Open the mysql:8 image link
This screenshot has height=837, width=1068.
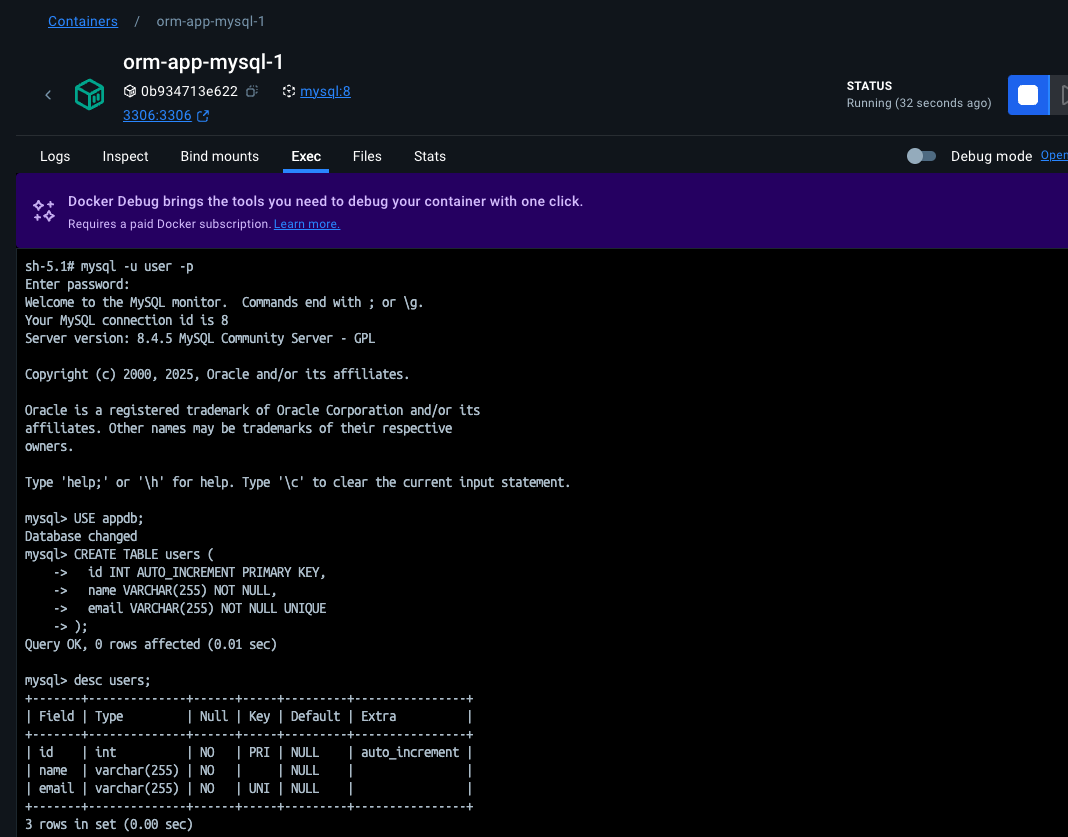tap(326, 91)
